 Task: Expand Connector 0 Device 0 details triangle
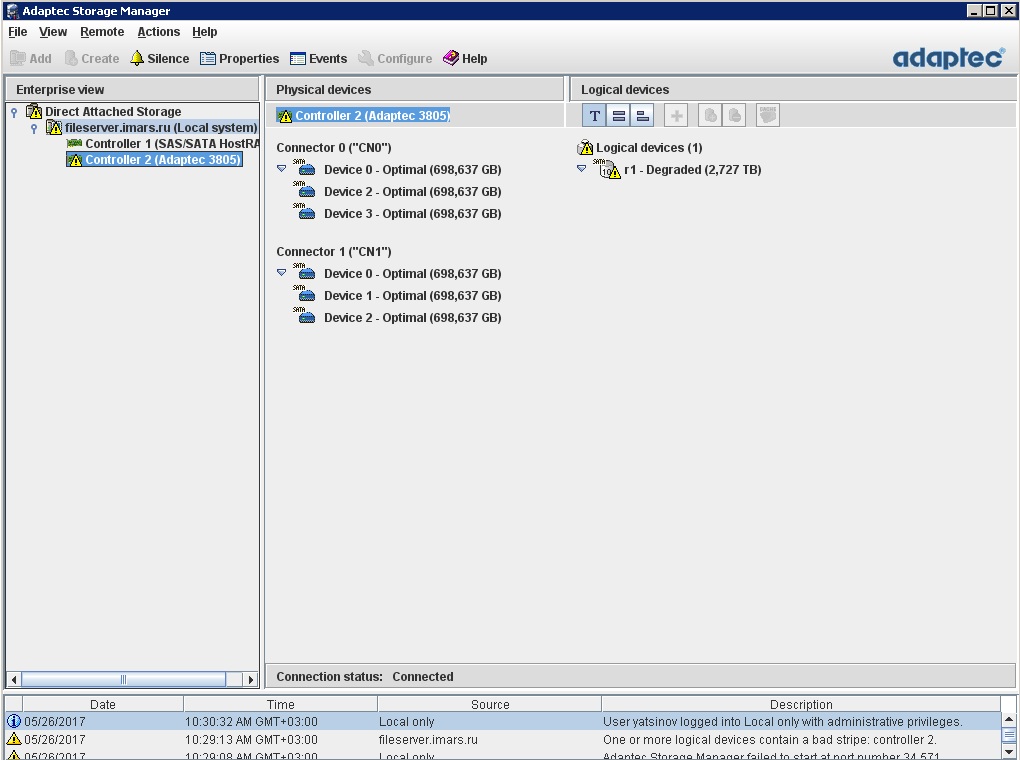pos(281,169)
